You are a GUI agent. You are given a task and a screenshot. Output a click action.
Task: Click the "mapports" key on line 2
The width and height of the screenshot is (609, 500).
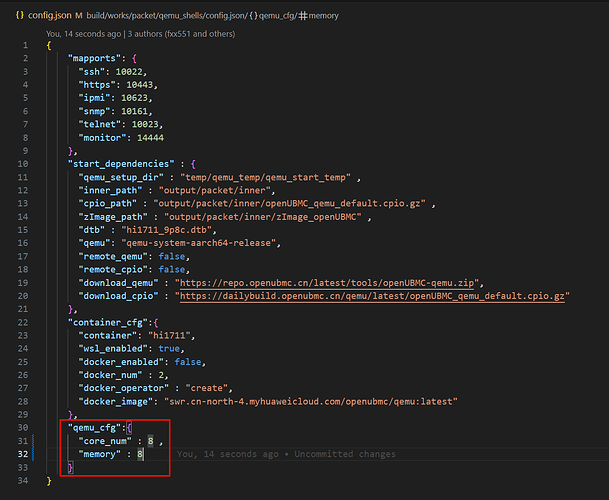pyautogui.click(x=98, y=60)
